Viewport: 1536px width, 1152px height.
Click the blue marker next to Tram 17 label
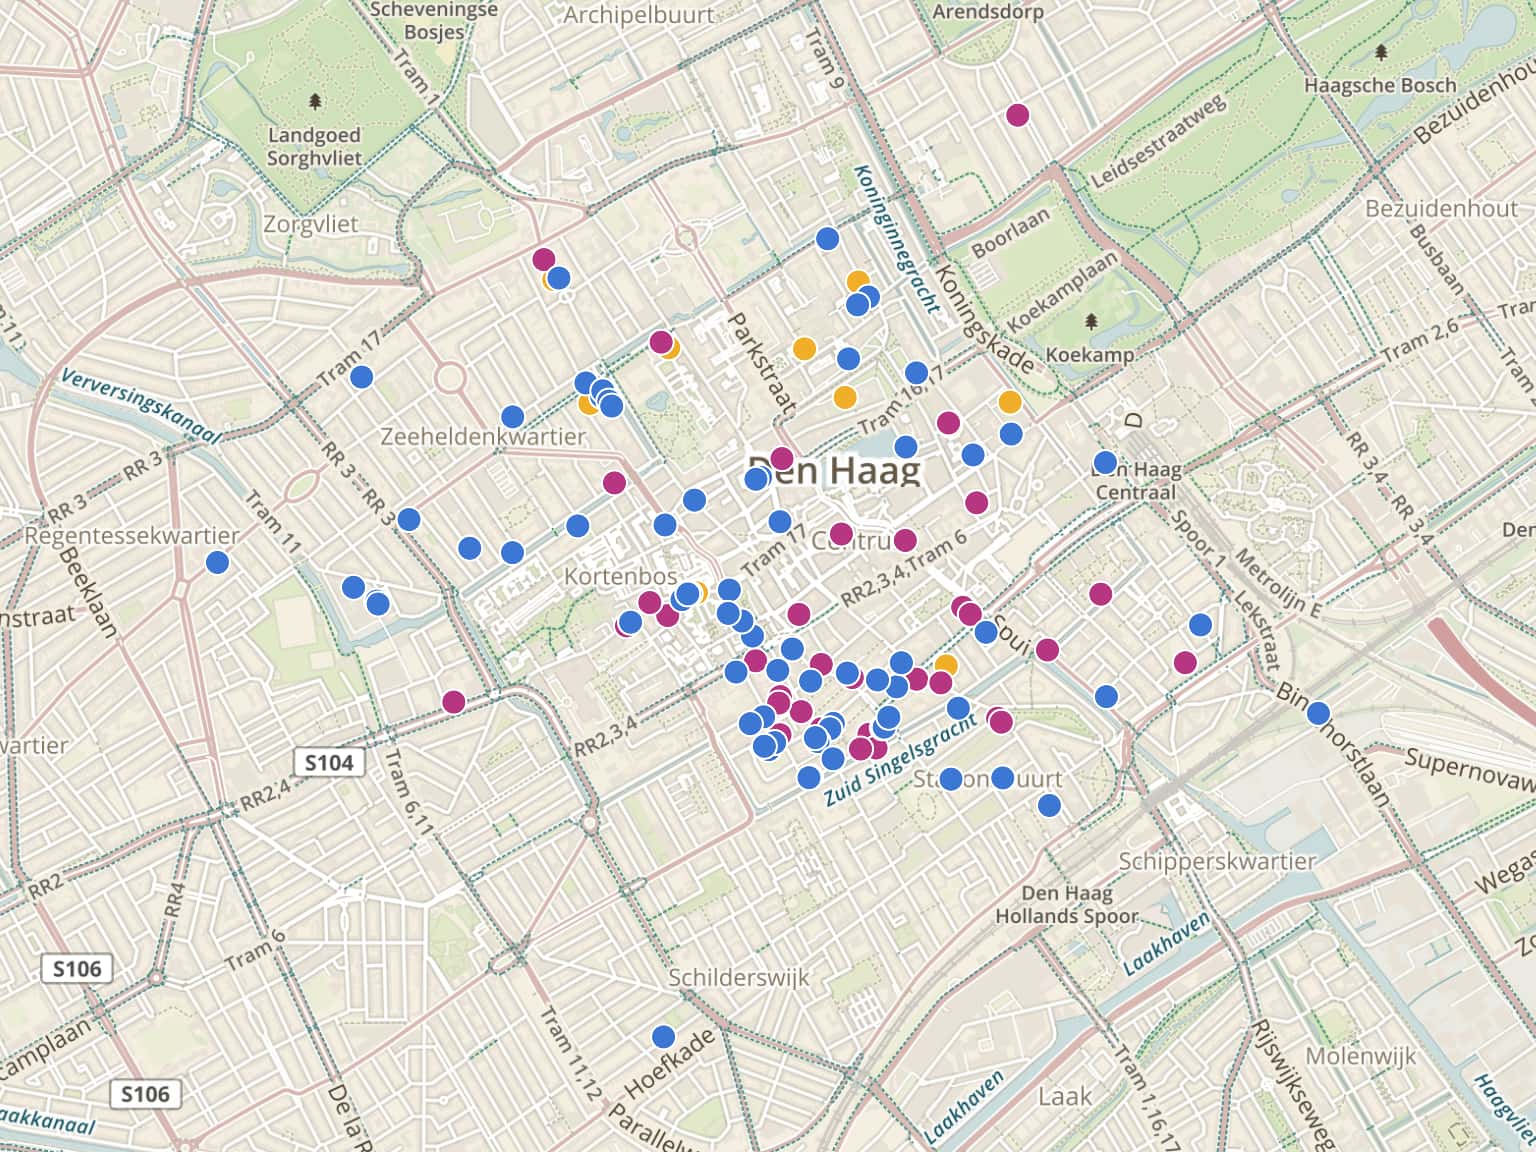pos(361,377)
